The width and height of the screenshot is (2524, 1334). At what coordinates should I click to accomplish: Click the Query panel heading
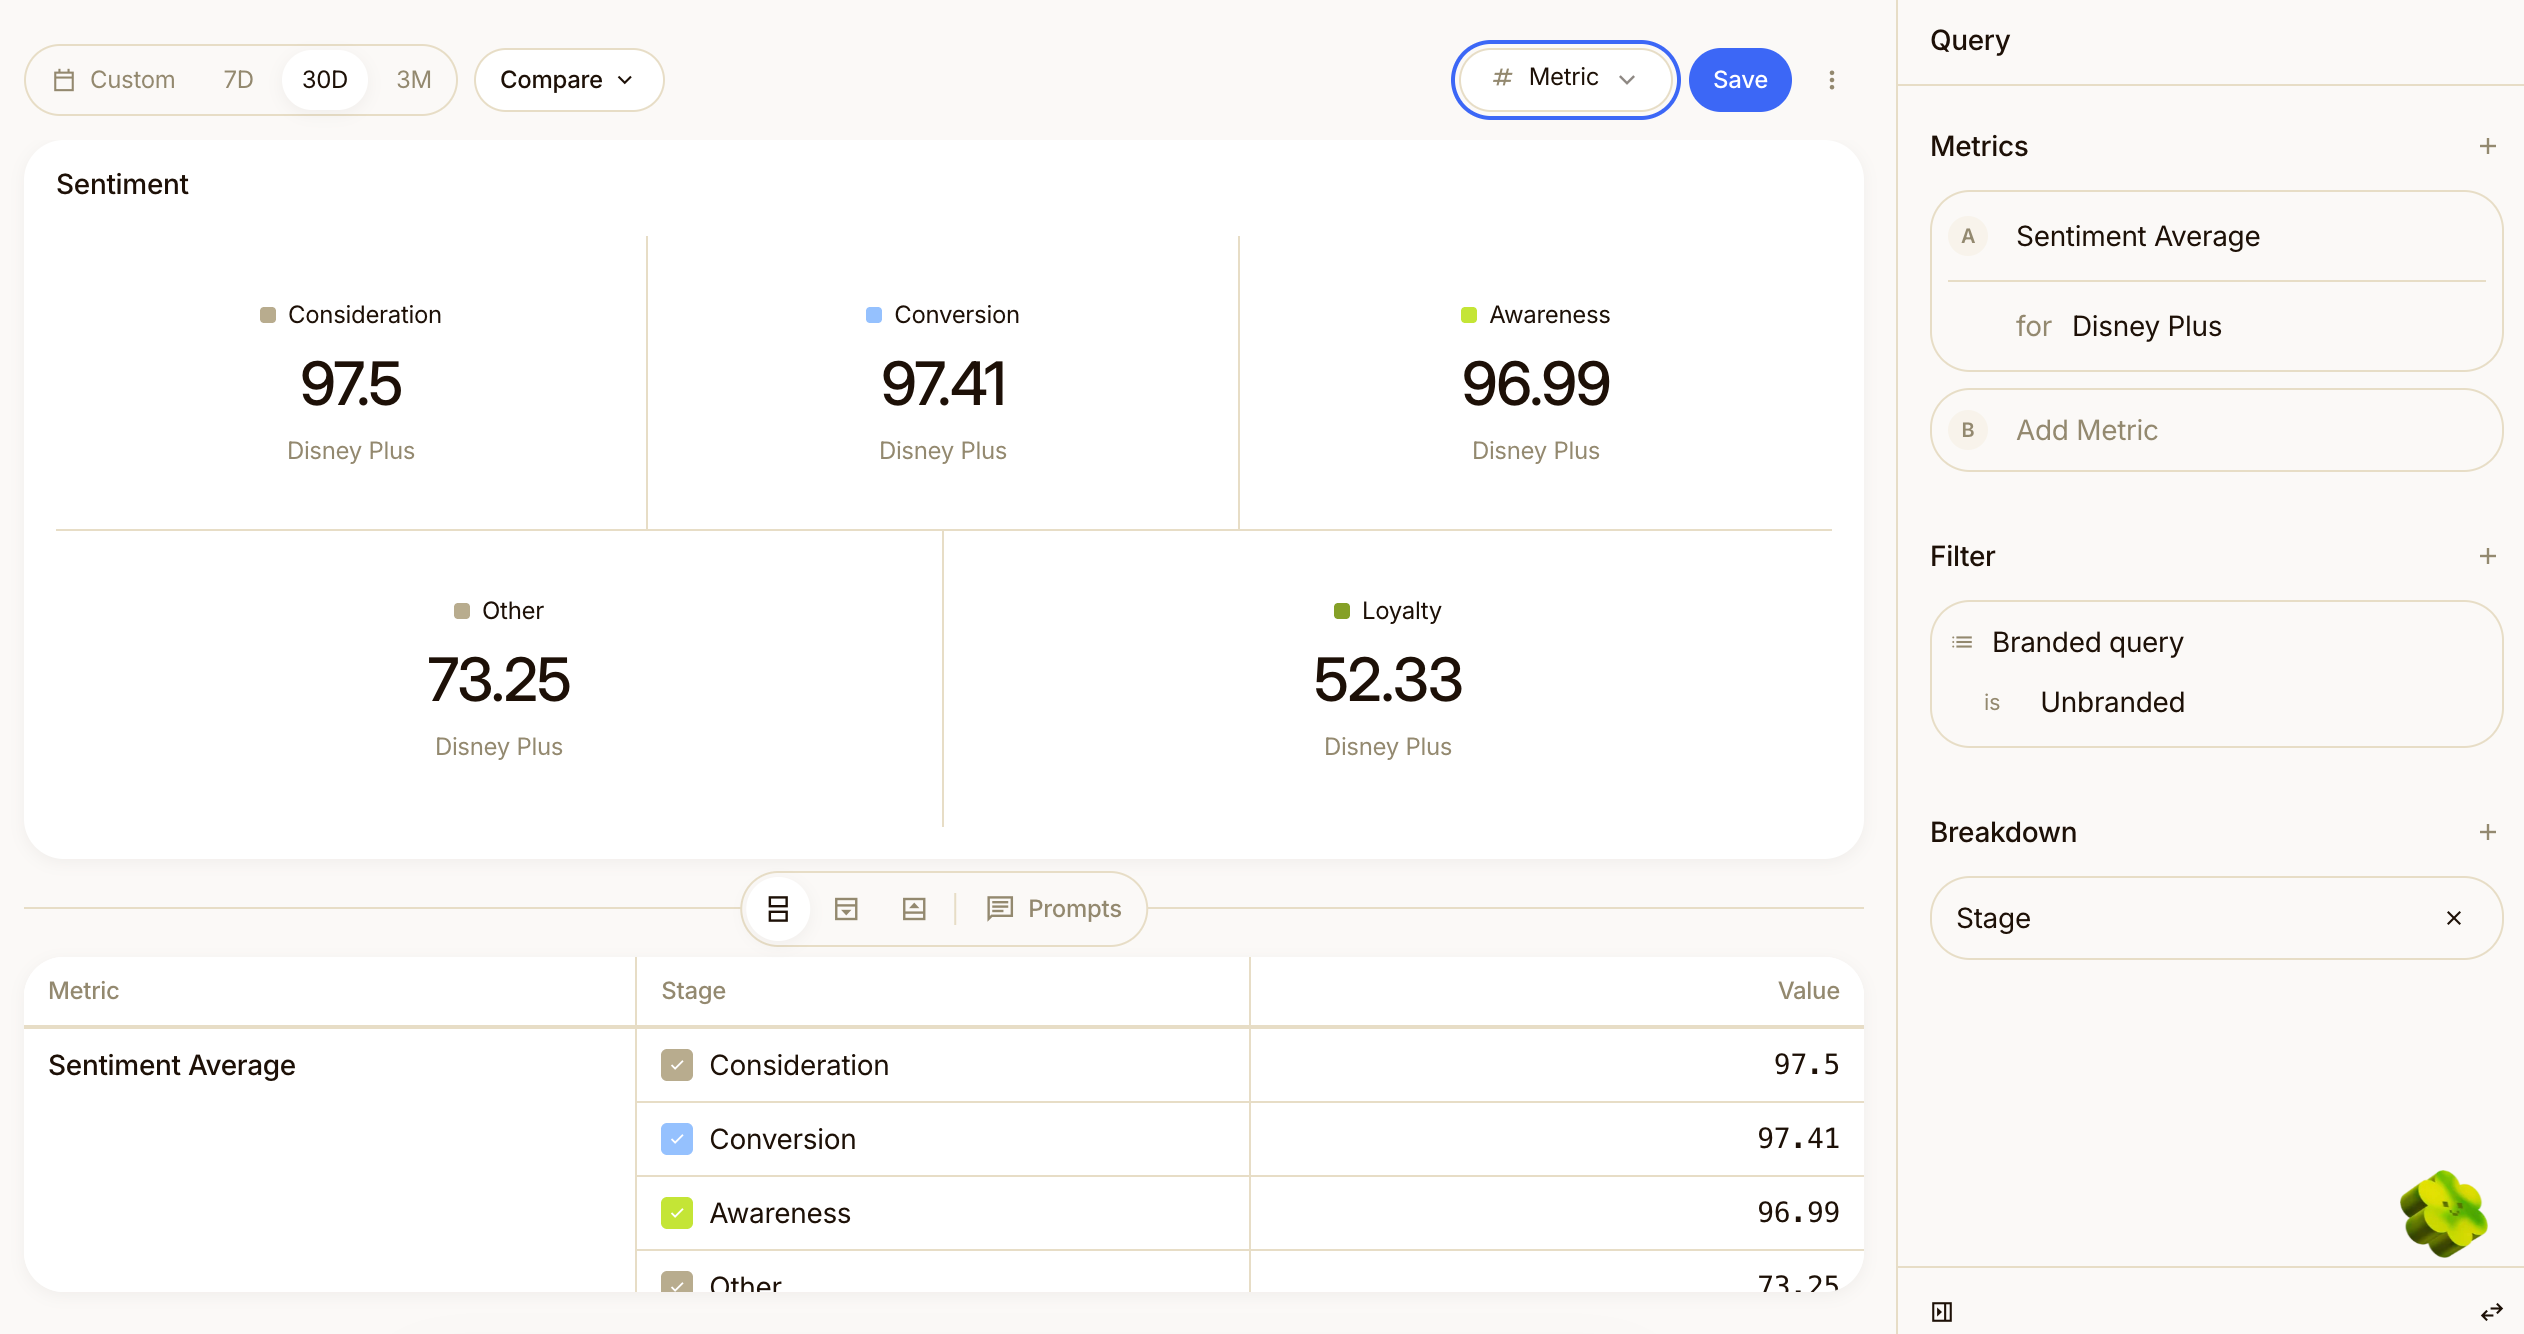[x=1970, y=40]
